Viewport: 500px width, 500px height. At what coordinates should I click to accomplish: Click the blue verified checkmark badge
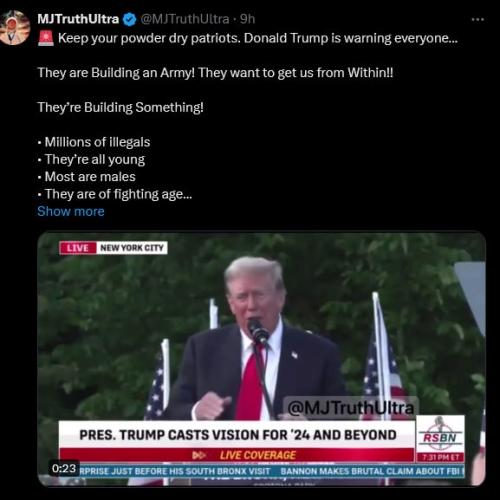[x=130, y=19]
